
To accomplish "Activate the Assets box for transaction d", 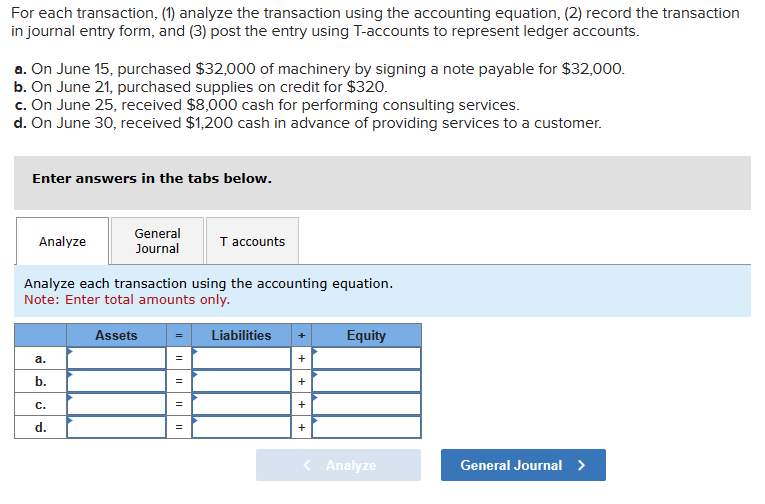I will click(x=117, y=427).
